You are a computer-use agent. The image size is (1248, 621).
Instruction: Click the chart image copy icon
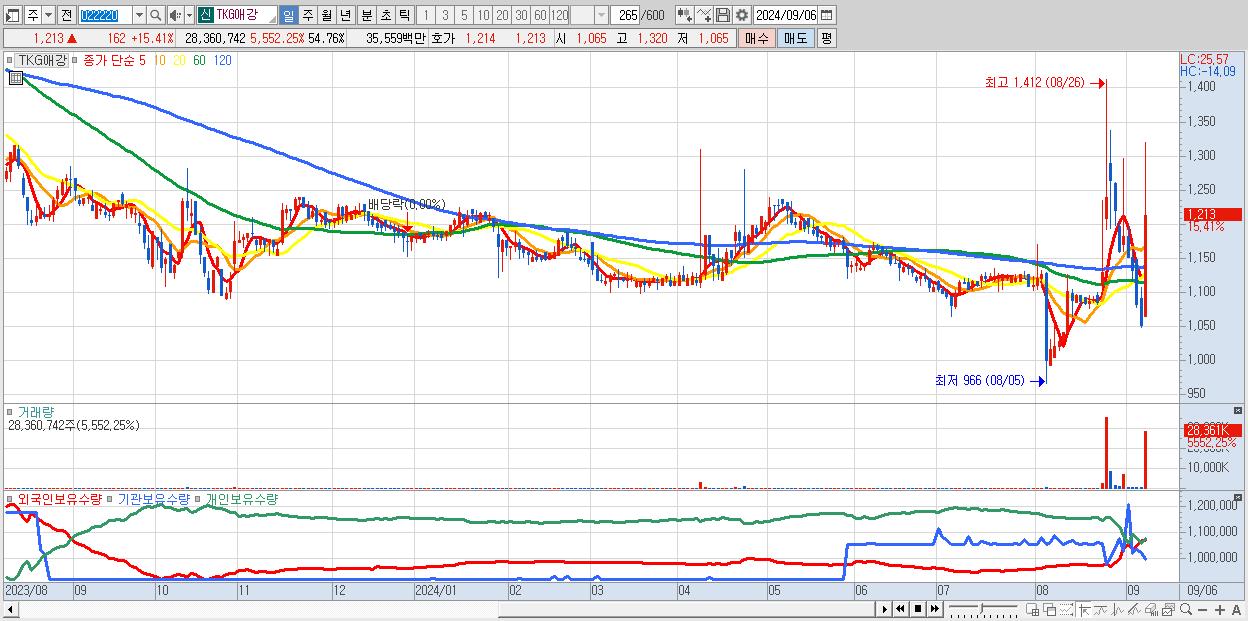click(x=1168, y=610)
